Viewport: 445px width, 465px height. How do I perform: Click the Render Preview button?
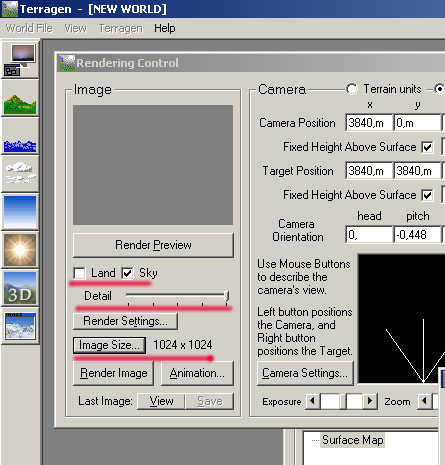point(153,245)
